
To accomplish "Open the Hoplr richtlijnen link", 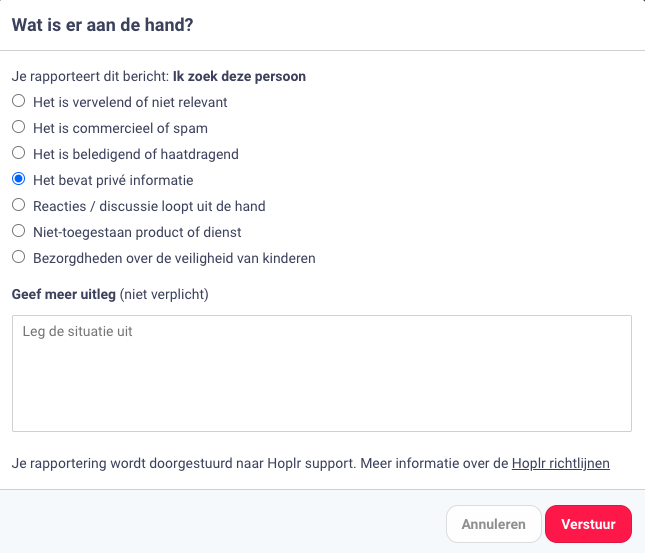I will click(560, 464).
